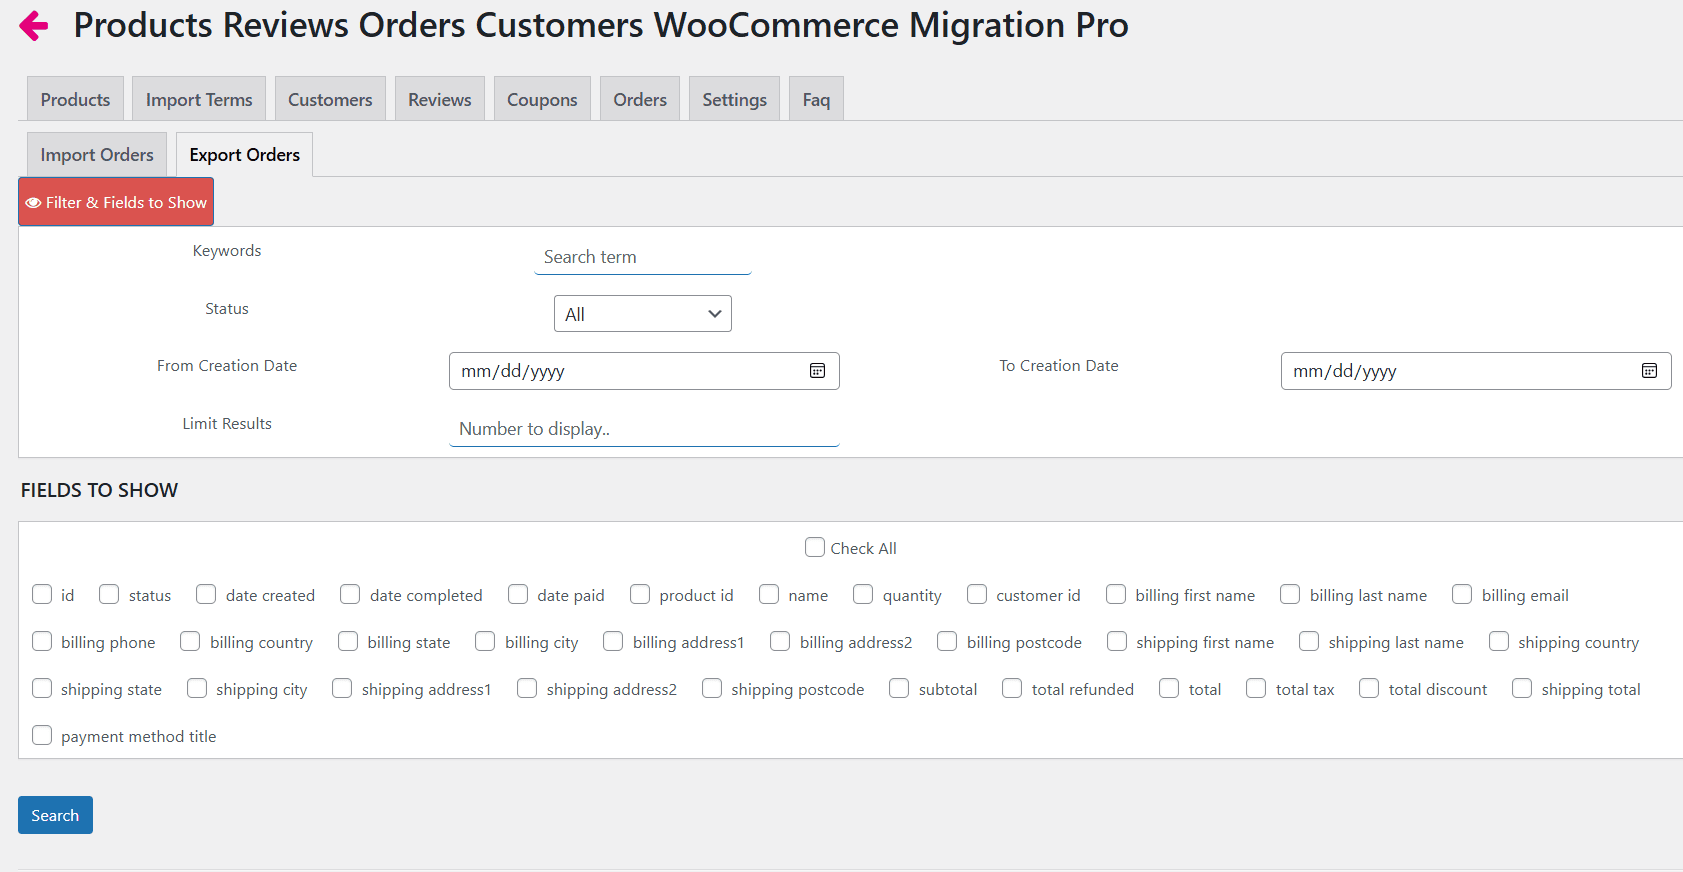Tick the date created checkbox

click(206, 594)
